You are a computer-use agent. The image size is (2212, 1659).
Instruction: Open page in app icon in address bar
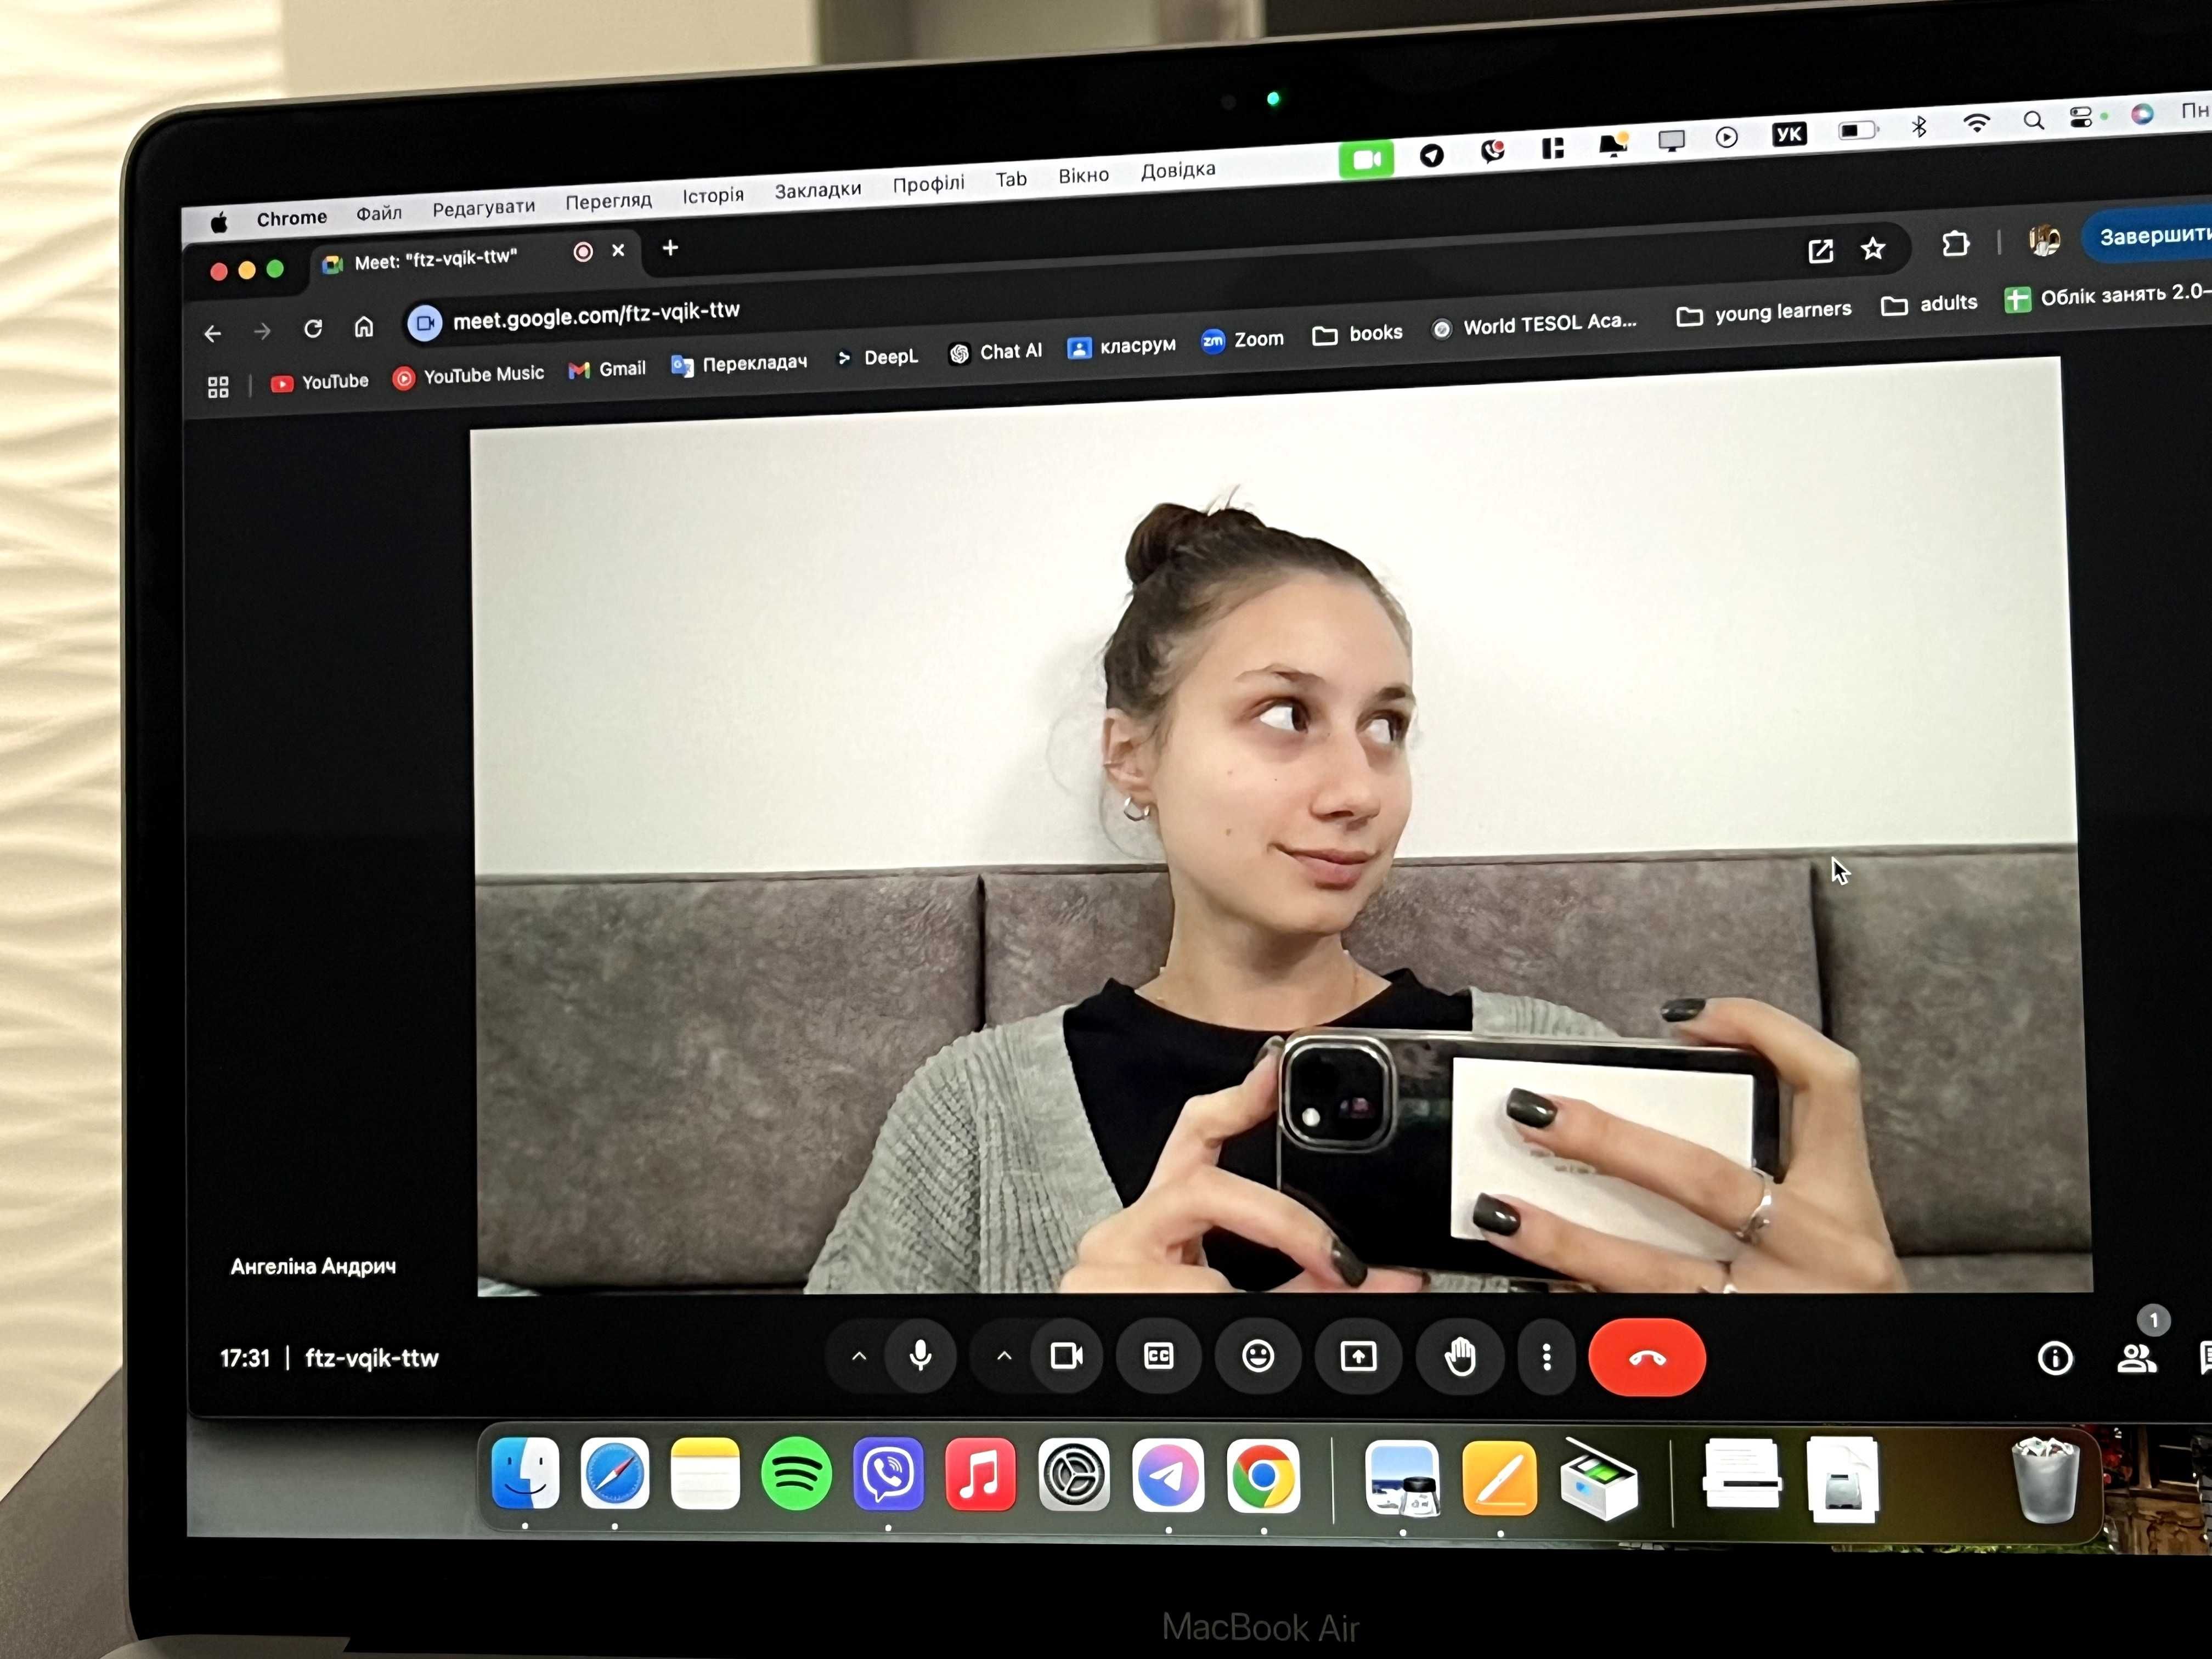[1821, 251]
